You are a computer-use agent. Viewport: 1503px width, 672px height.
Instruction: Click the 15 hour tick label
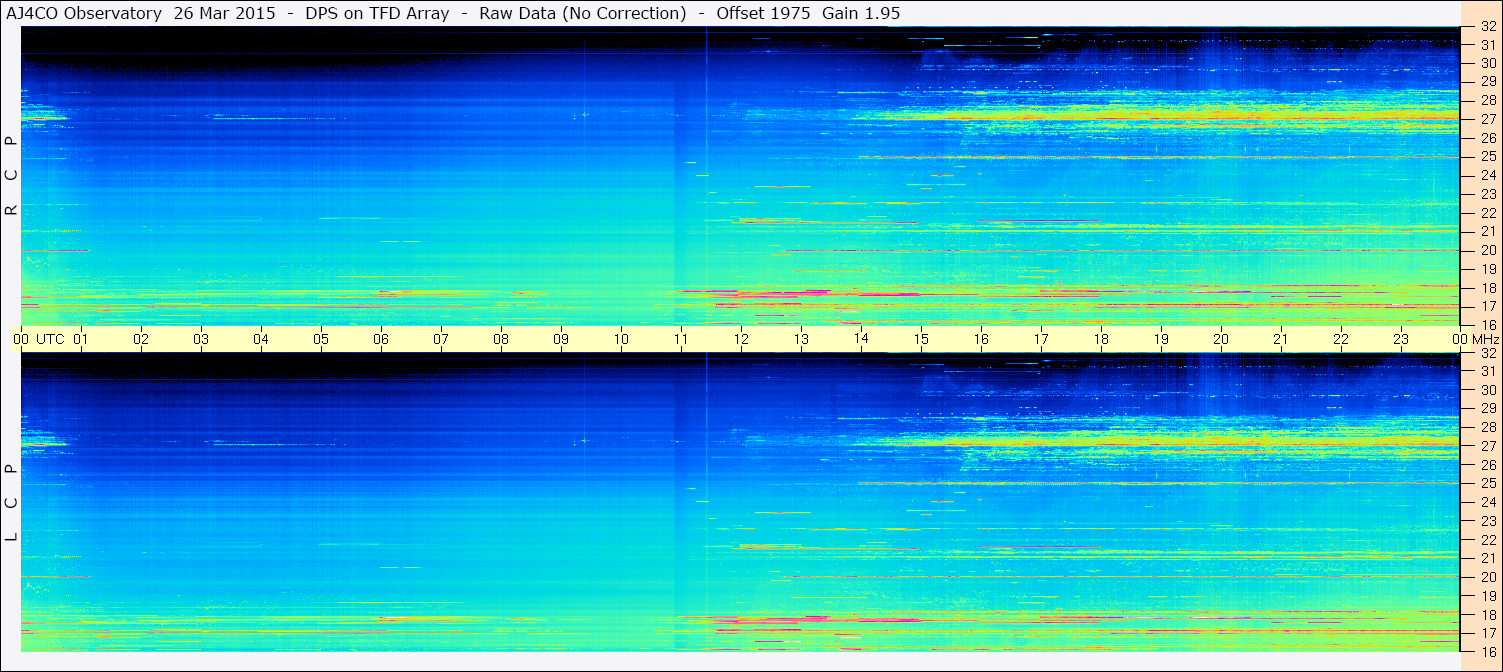[x=921, y=339]
